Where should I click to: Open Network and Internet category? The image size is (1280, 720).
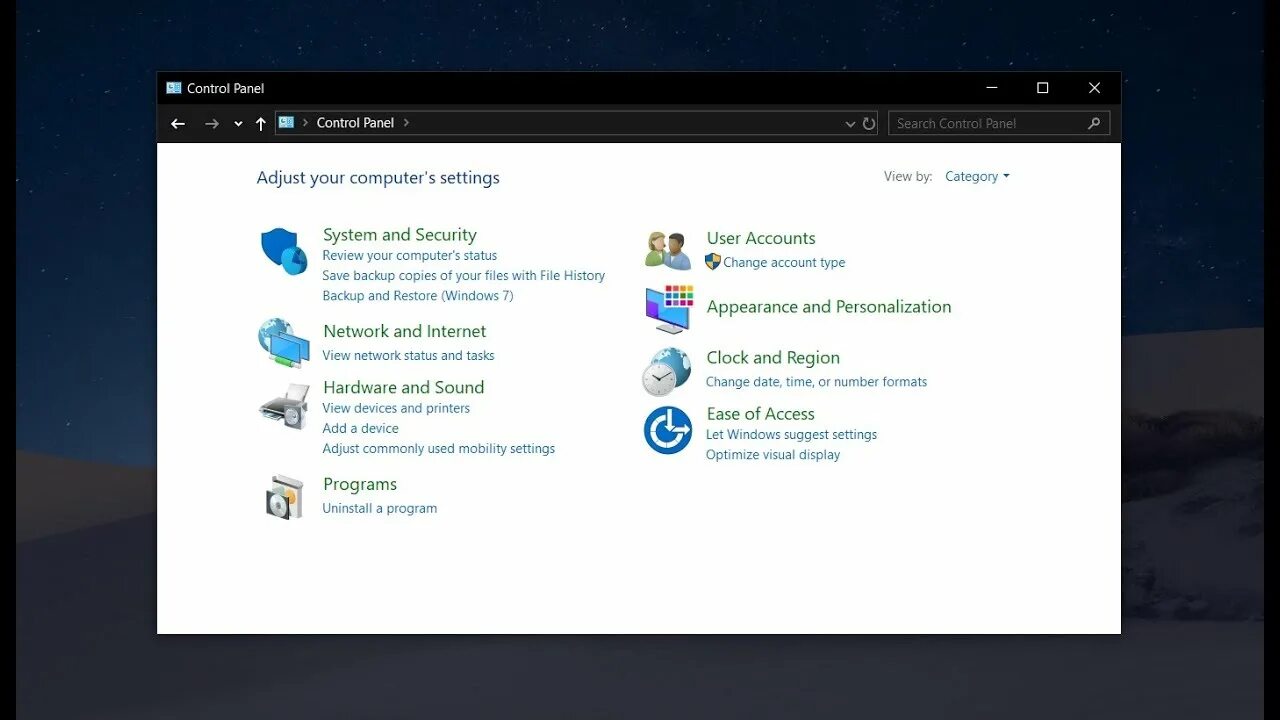pyautogui.click(x=404, y=331)
